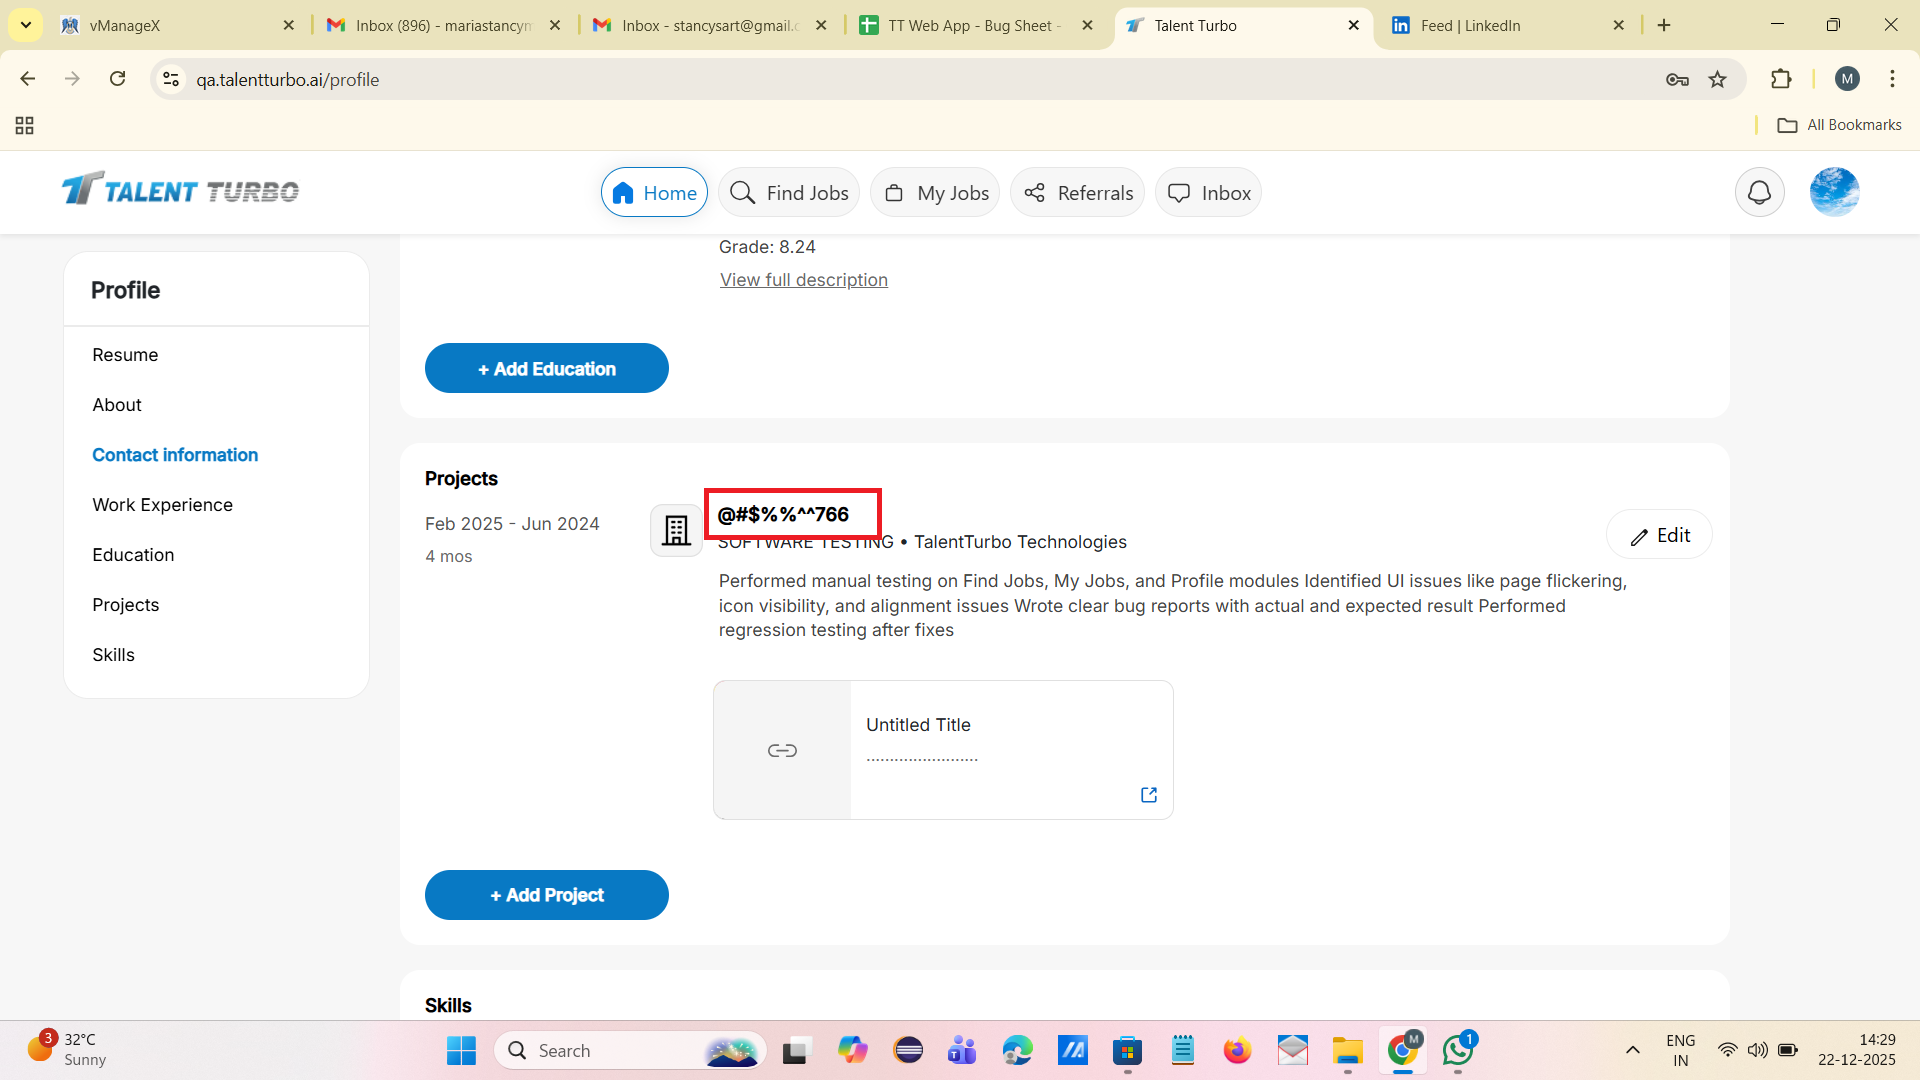Click the link chain thumbnail icon
Viewport: 1920px width, 1080px height.
point(782,751)
